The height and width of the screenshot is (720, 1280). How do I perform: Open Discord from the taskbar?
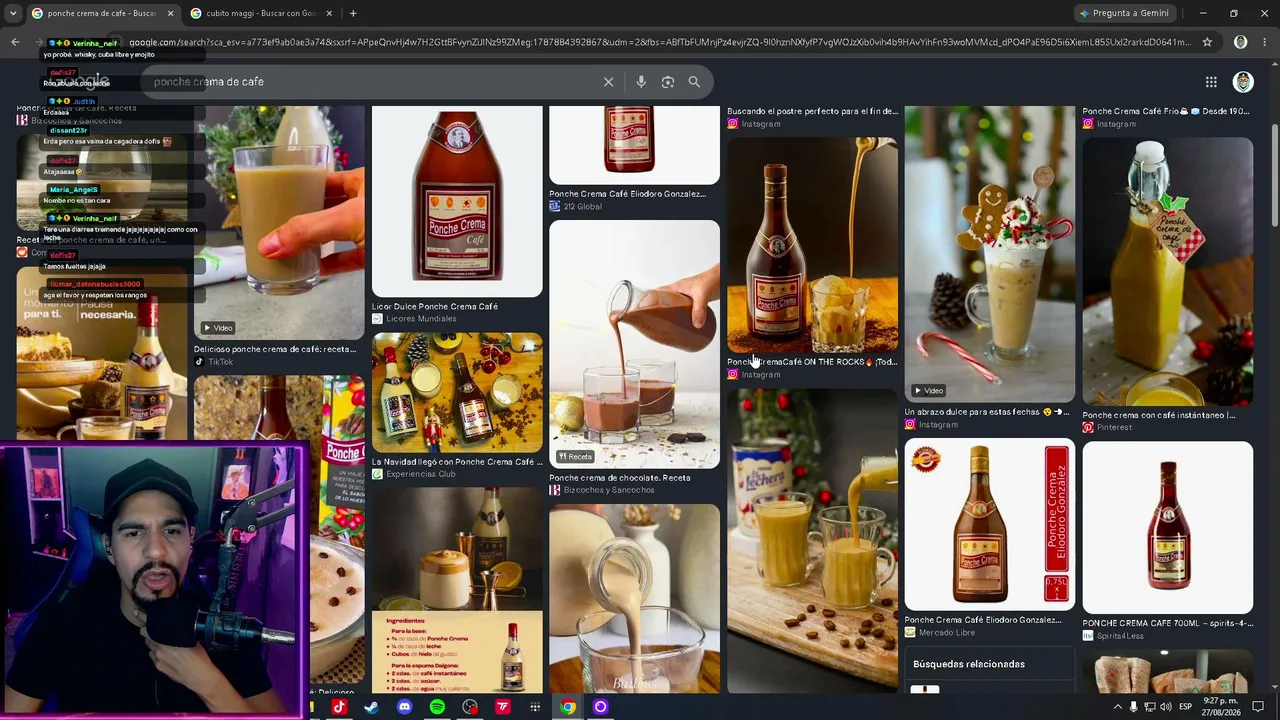click(x=404, y=707)
